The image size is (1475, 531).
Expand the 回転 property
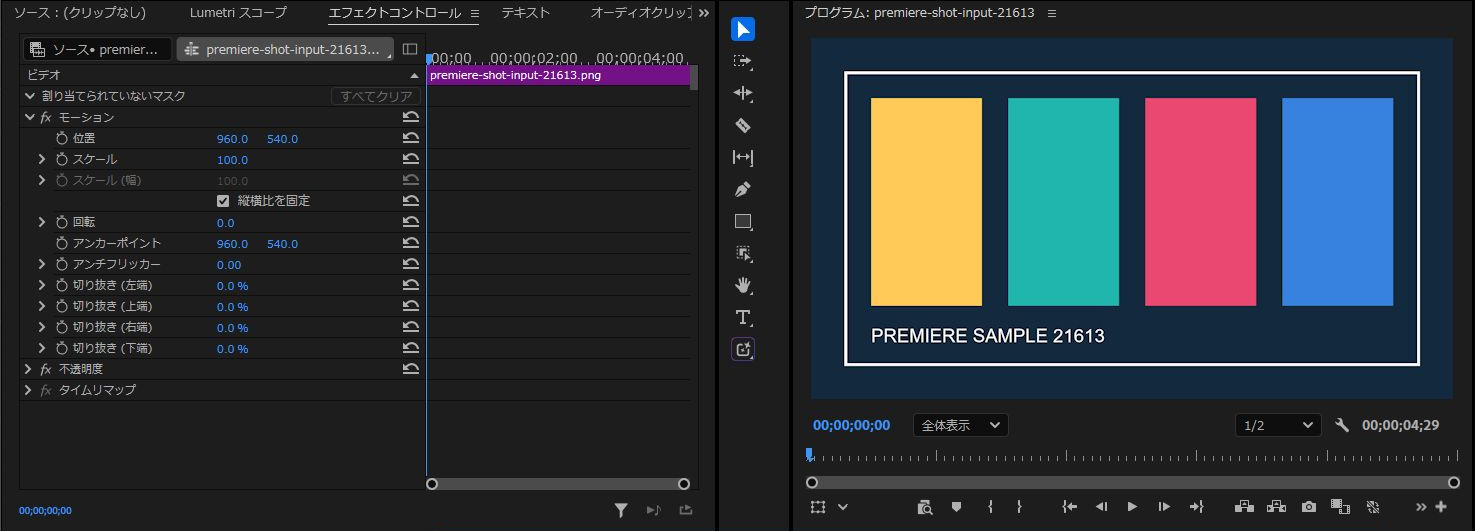(42, 223)
